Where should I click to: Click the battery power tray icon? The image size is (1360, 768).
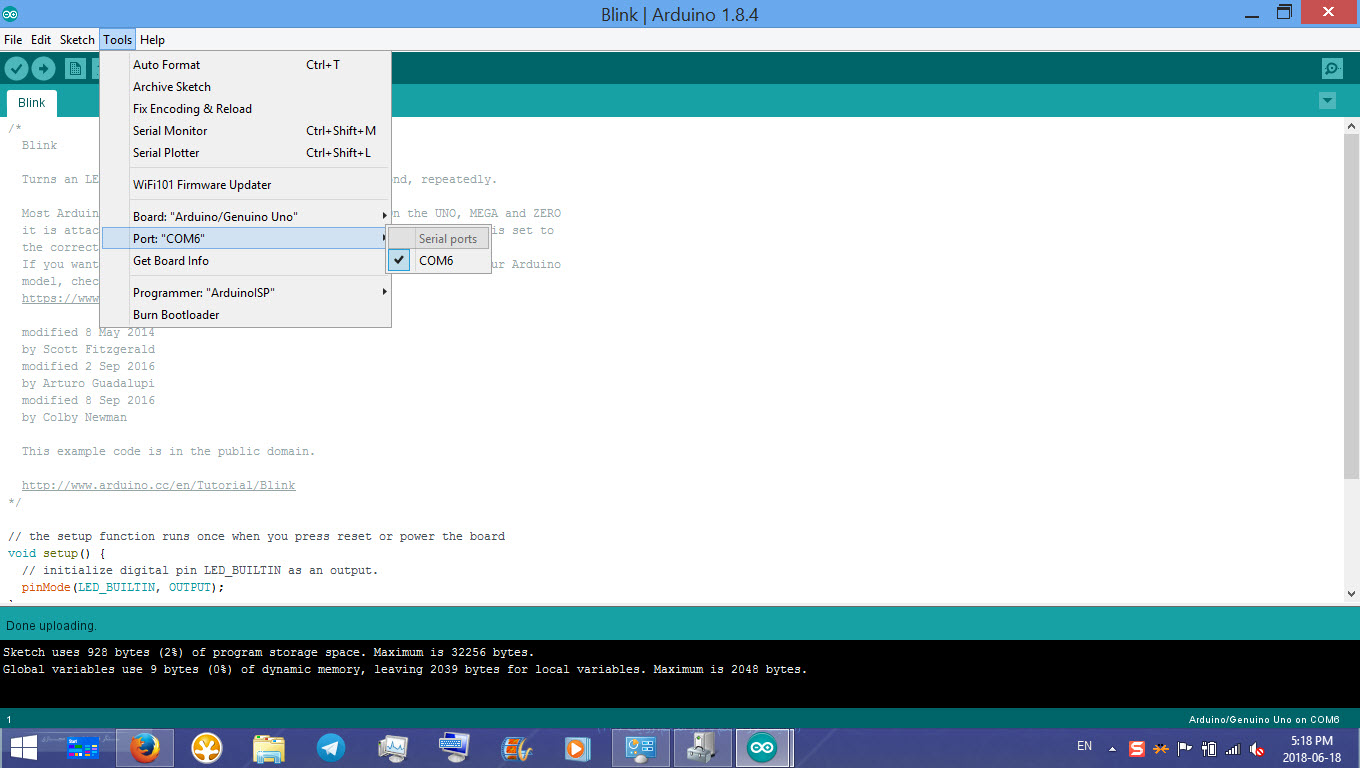[1209, 748]
